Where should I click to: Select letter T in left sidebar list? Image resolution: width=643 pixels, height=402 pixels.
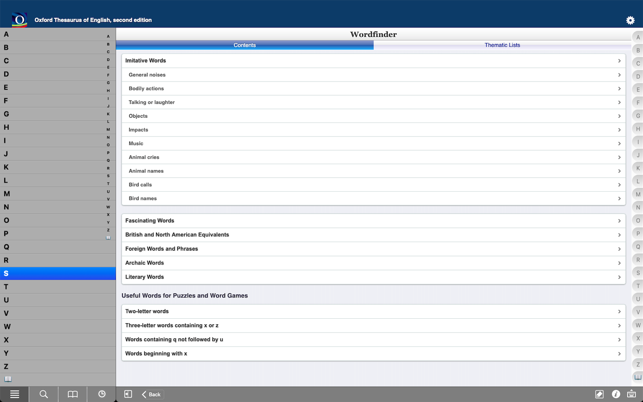coord(58,287)
